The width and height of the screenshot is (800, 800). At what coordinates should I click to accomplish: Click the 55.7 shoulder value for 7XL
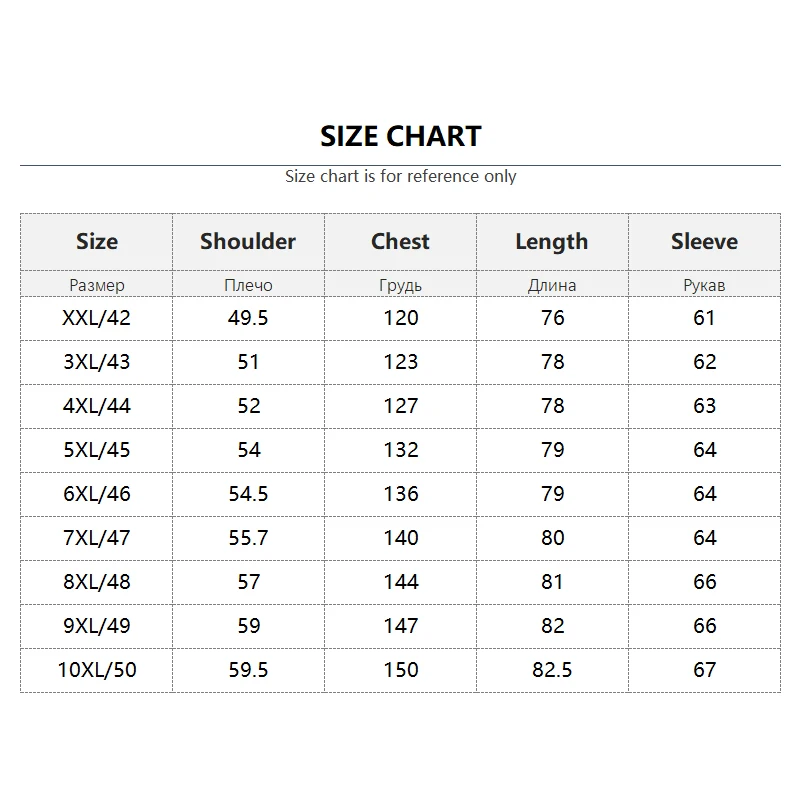[248, 538]
